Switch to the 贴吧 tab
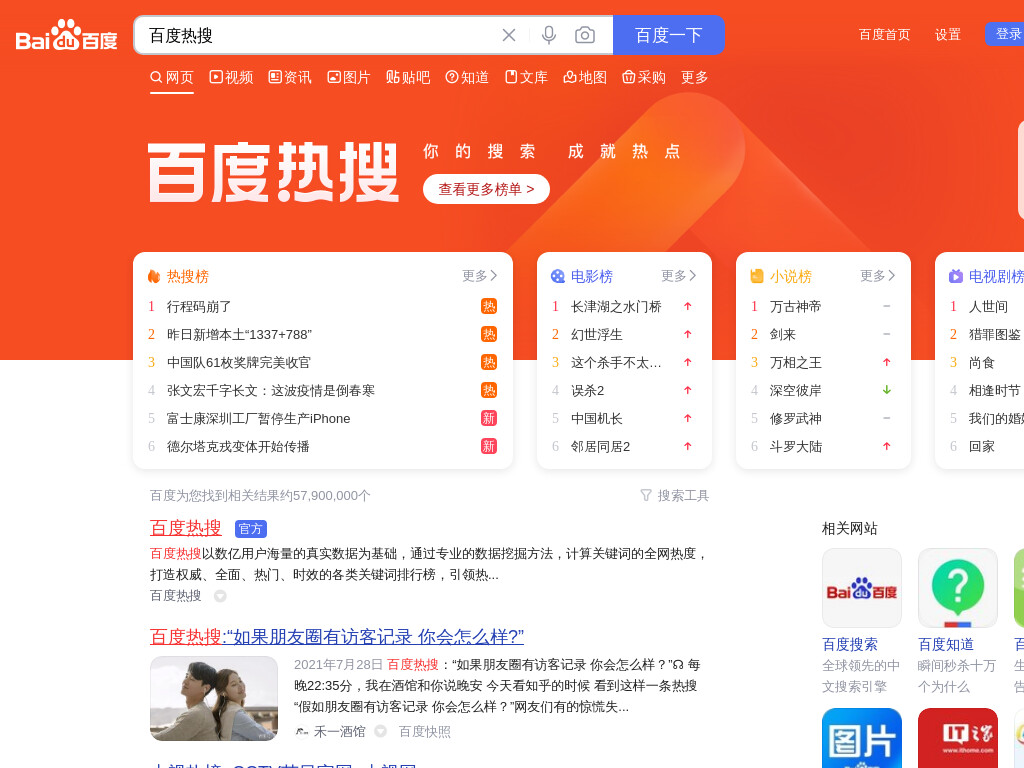 (x=408, y=78)
